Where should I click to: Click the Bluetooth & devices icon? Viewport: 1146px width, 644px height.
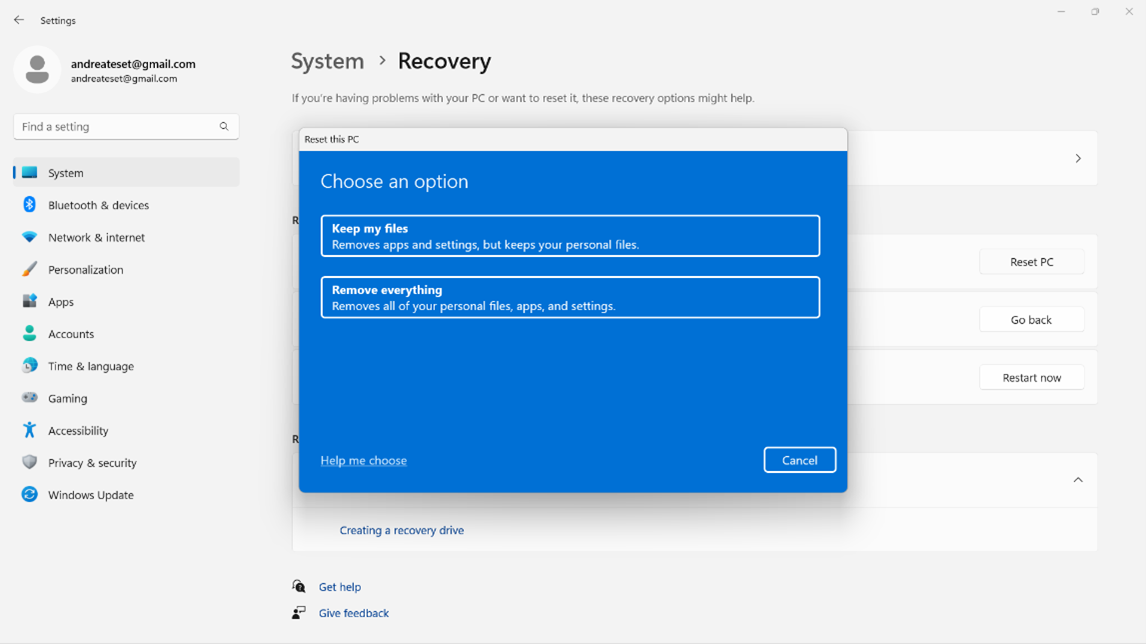coord(29,205)
